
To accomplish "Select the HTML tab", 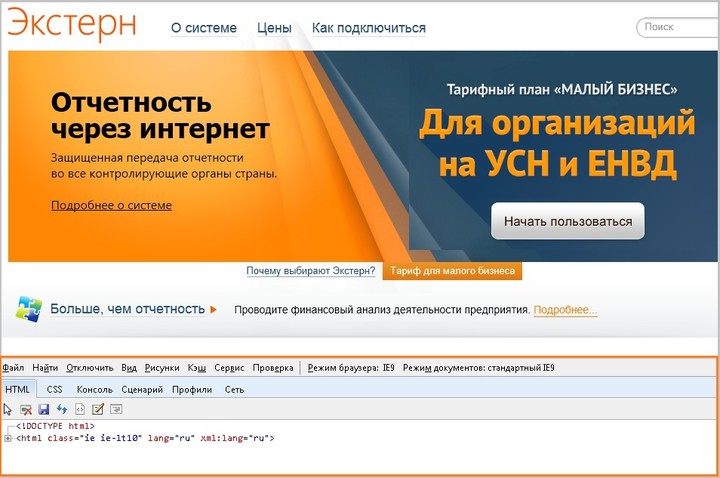I will tap(17, 389).
